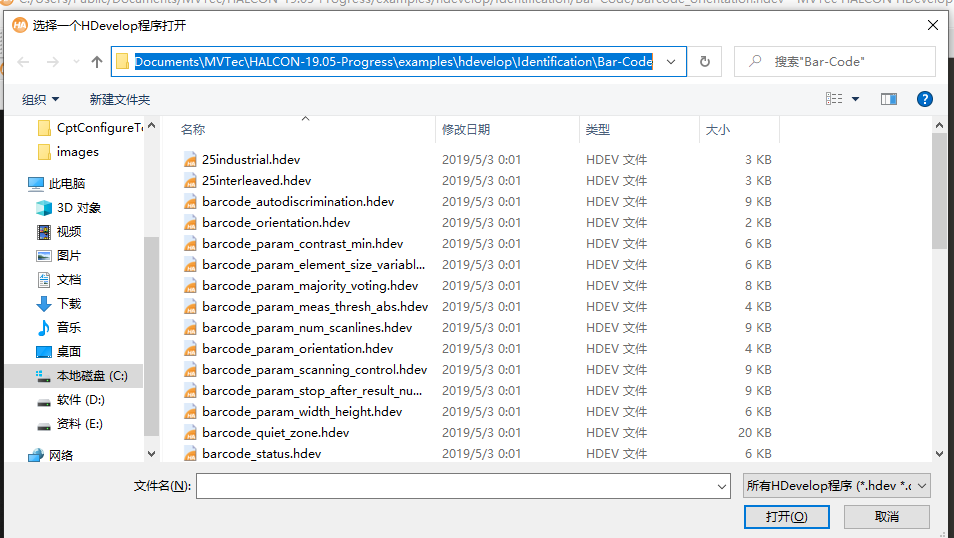
Task: Select barcode_param_num_scanlines.hdev file
Action: (307, 327)
